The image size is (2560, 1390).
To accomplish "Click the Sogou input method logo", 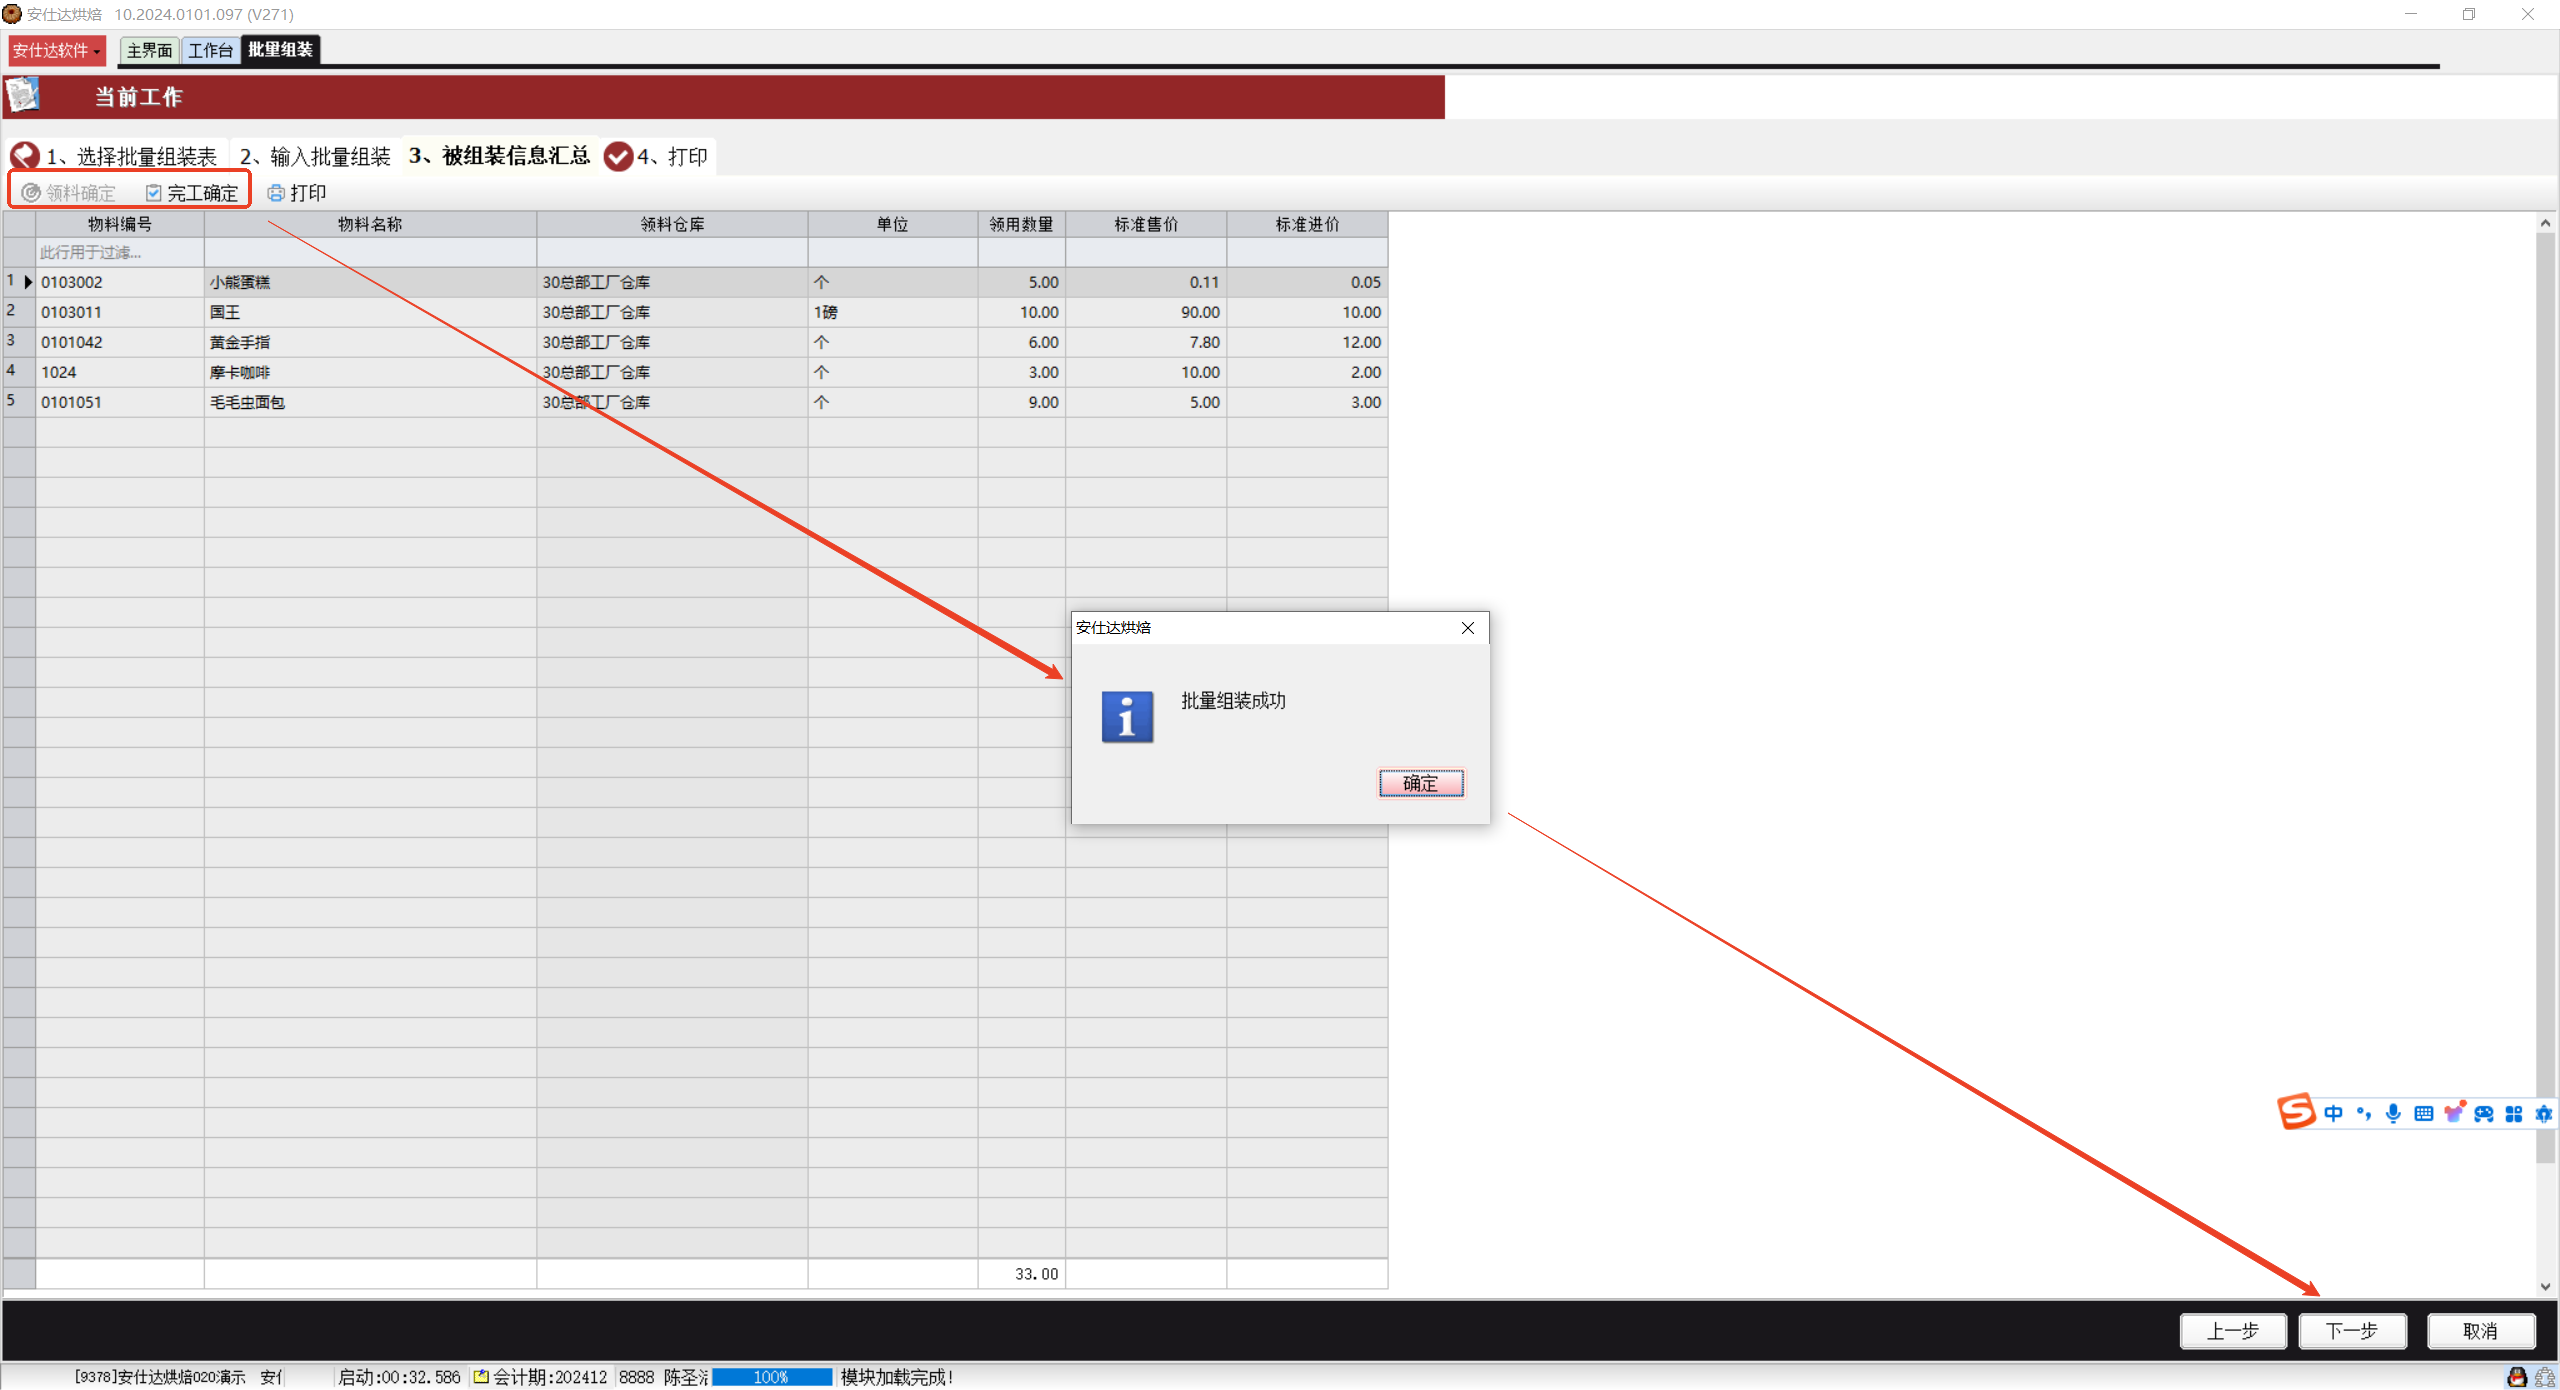I will [2296, 1111].
